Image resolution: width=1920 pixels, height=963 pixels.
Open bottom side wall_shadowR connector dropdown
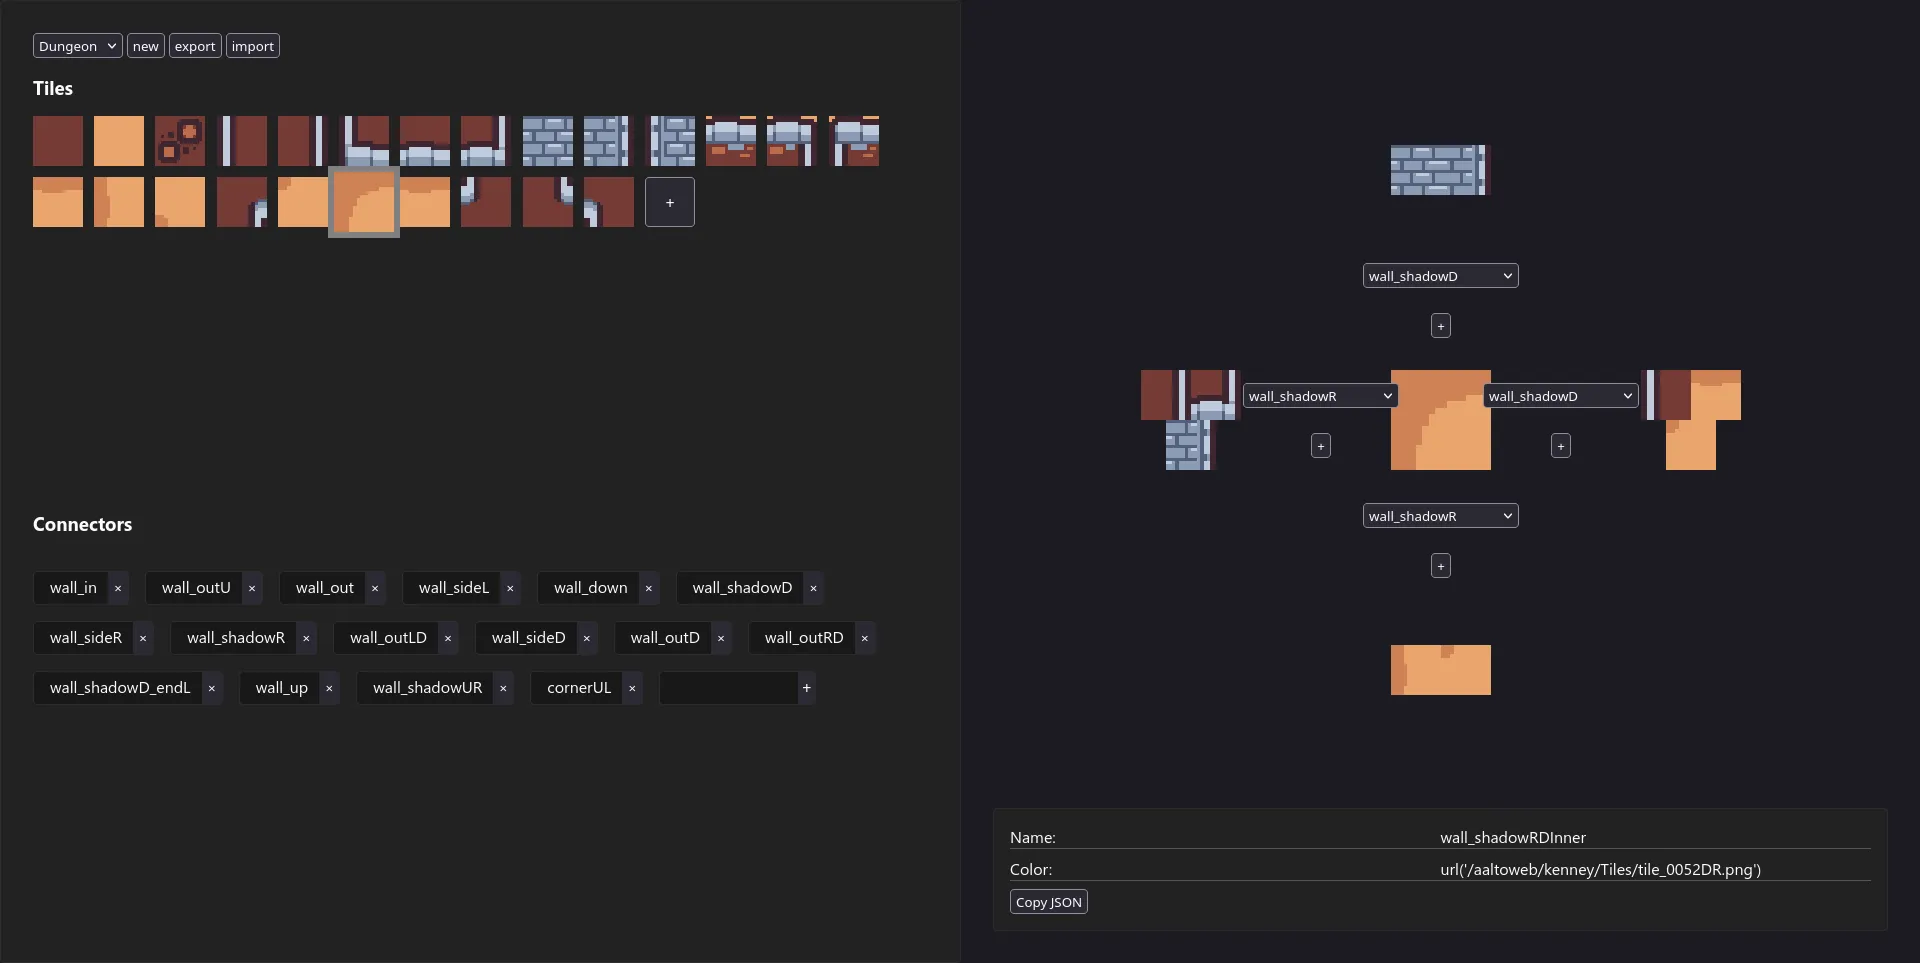(x=1441, y=516)
